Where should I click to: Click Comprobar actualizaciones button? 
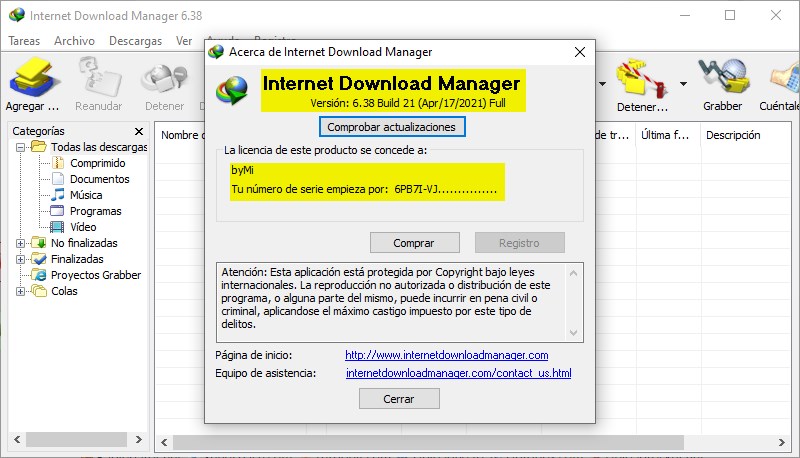point(392,127)
